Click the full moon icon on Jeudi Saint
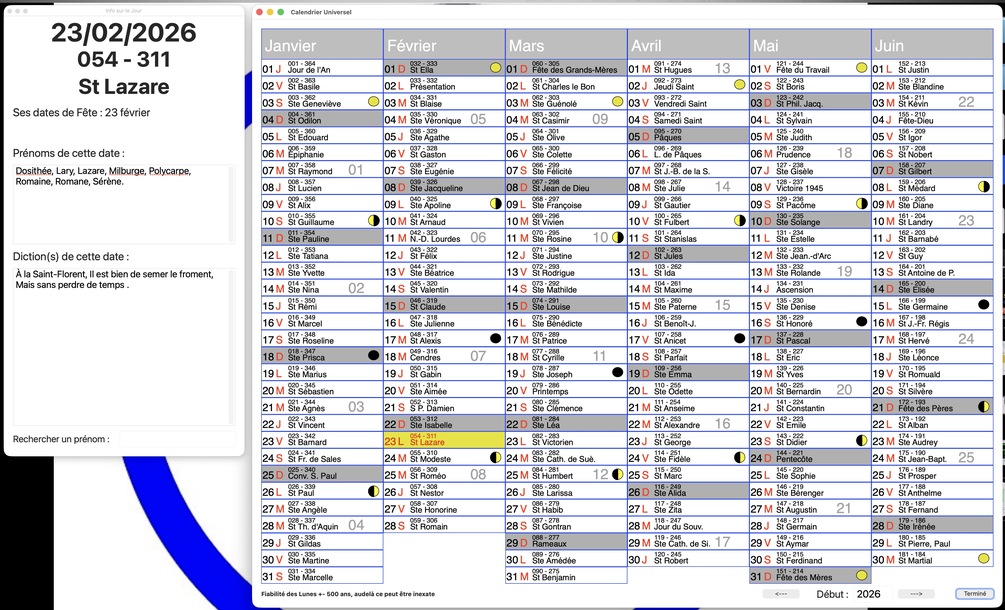 tap(740, 85)
